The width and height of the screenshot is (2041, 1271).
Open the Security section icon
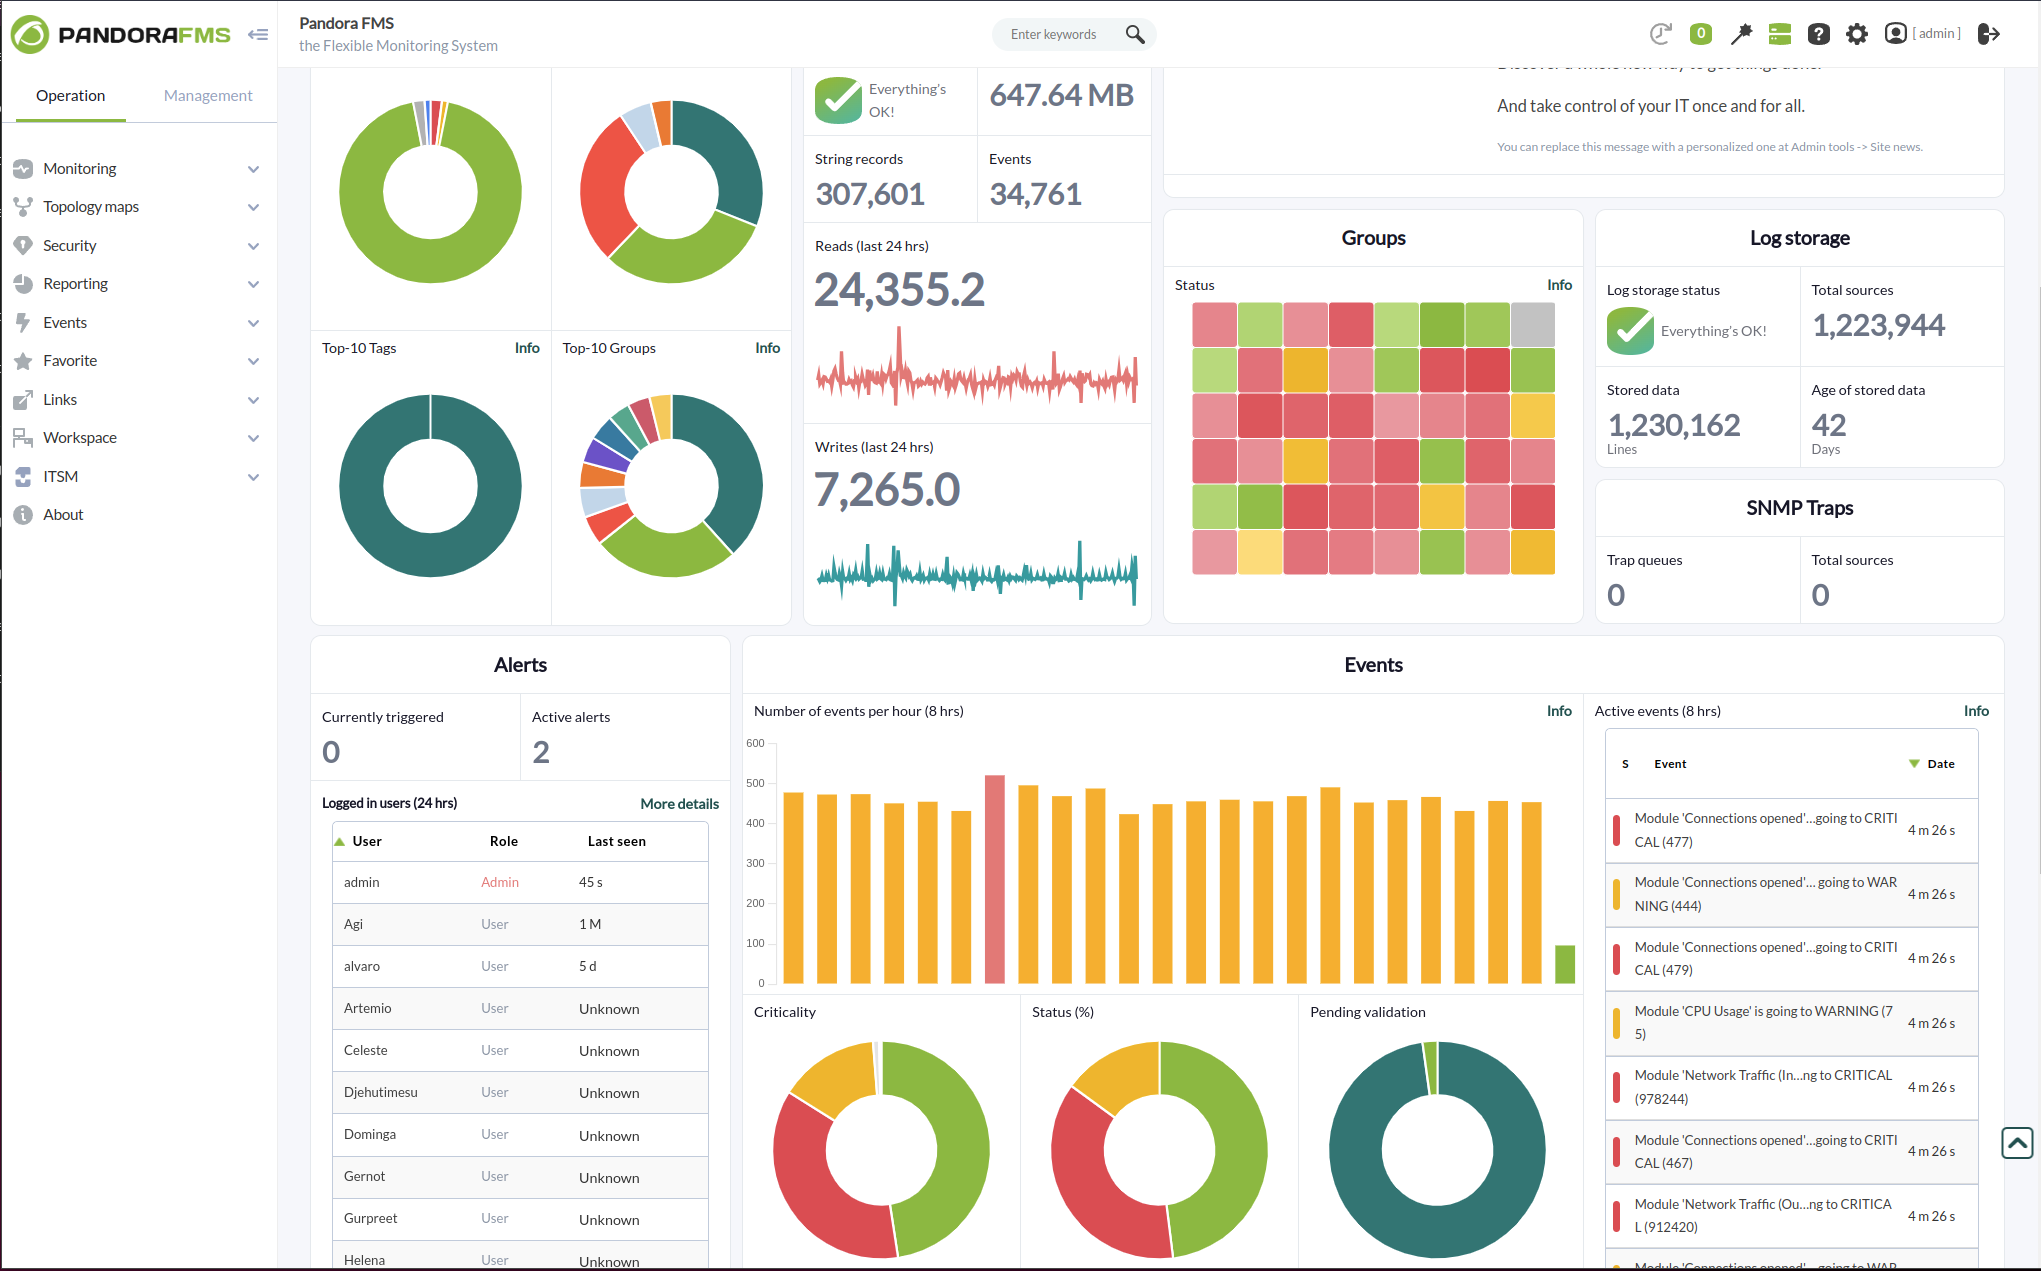point(20,245)
